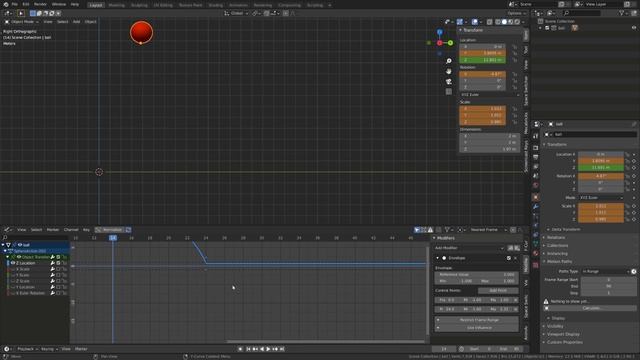Toggle mute checkbox of X Scale channel
Viewport: 640px width, 360px height.
[58, 269]
